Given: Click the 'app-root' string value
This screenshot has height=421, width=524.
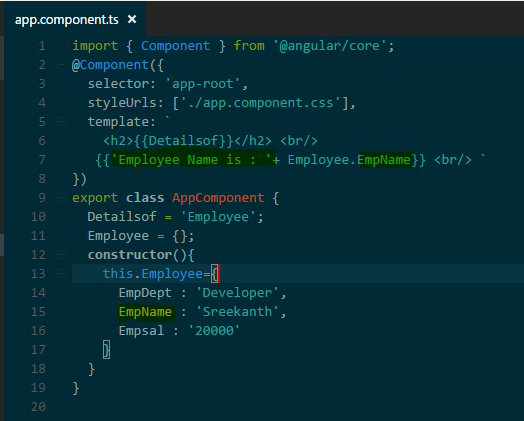Looking at the screenshot, I should pos(203,84).
